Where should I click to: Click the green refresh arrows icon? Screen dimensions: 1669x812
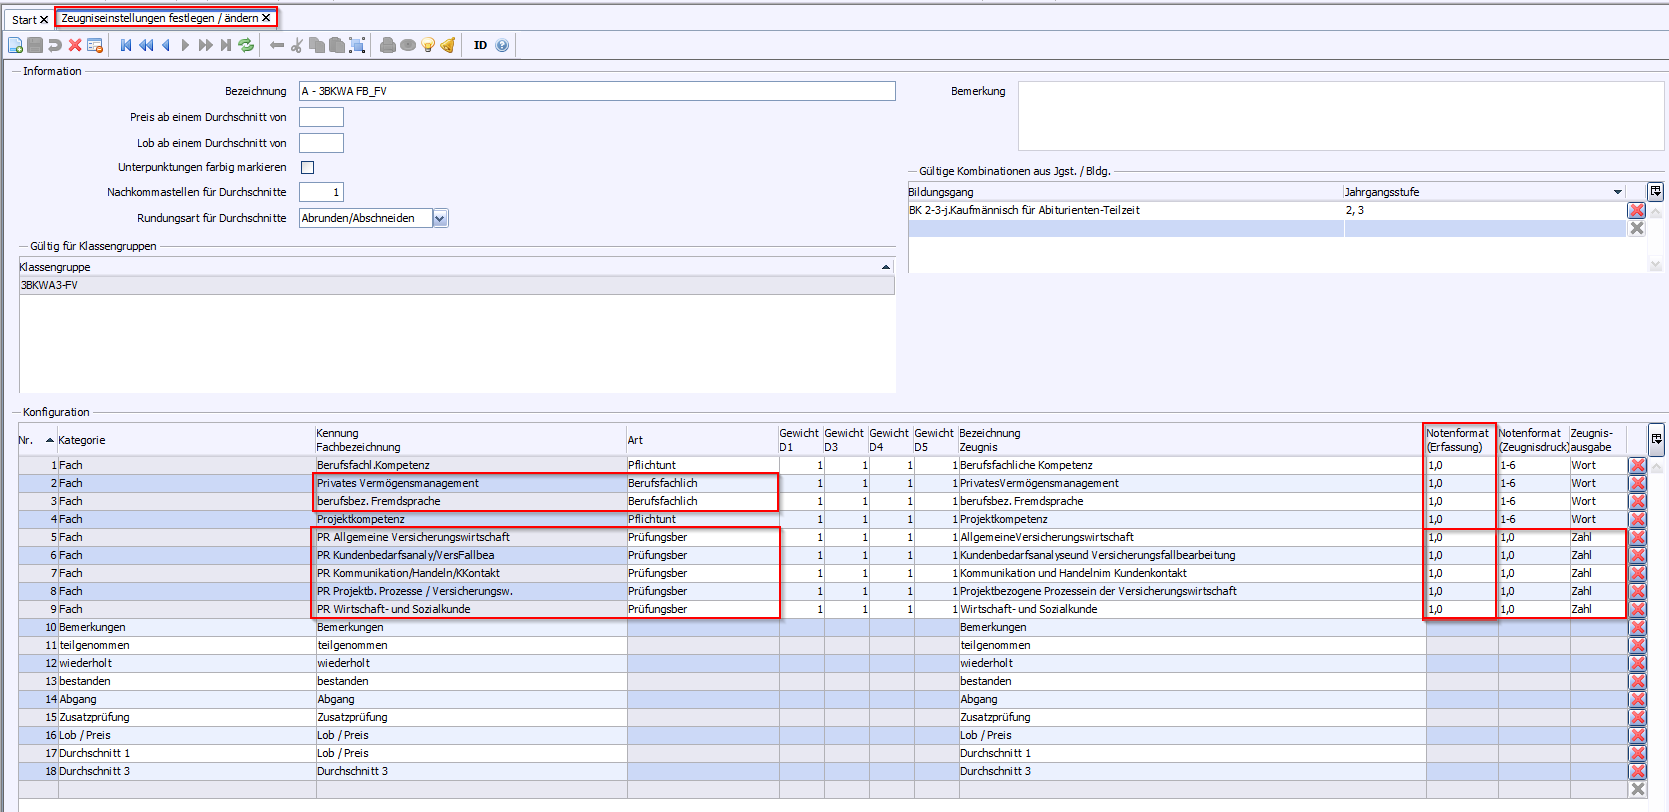(x=246, y=45)
